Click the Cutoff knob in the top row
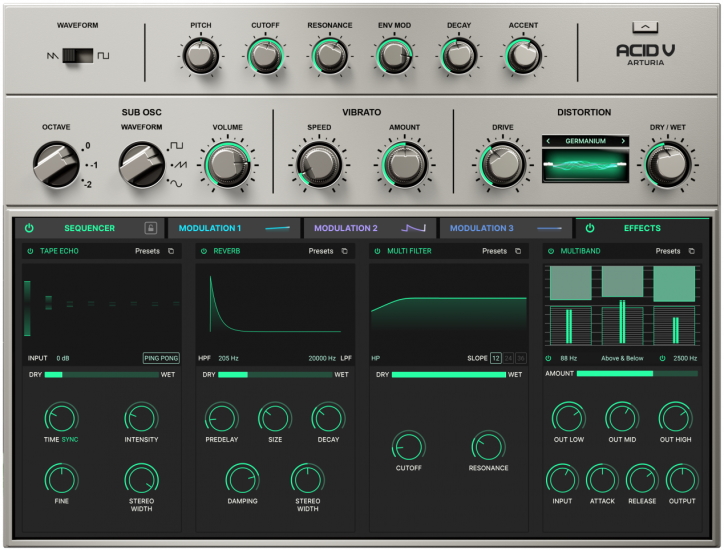724x550 pixels. tap(265, 56)
